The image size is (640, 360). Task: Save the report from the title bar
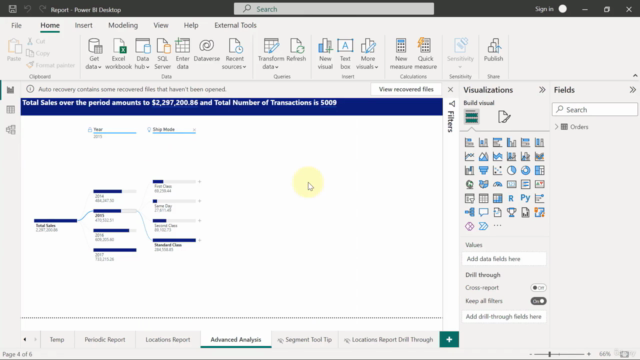[x=13, y=9]
